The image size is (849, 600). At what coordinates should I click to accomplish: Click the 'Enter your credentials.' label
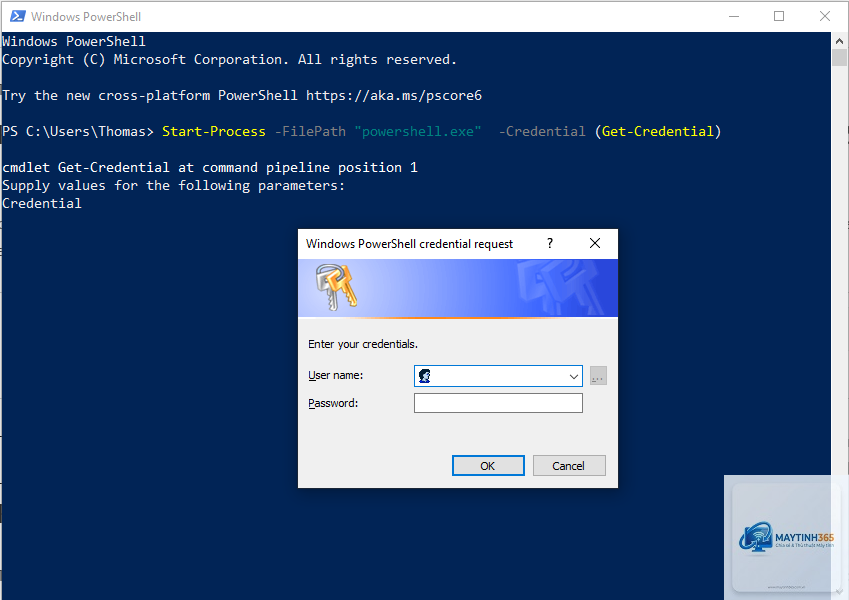[363, 344]
